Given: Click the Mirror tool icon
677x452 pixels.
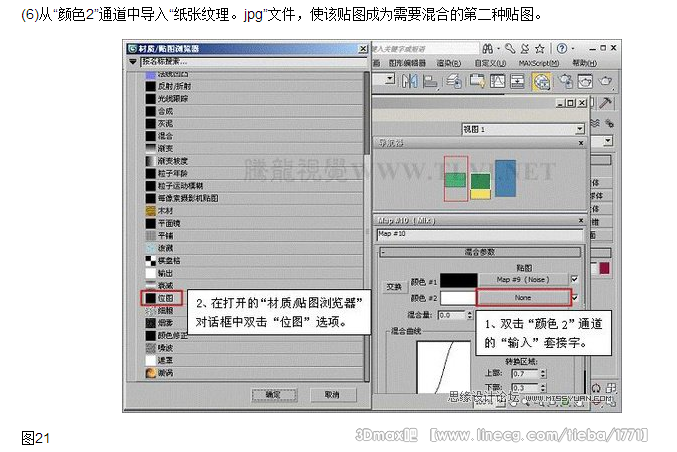Looking at the screenshot, I should (x=409, y=81).
